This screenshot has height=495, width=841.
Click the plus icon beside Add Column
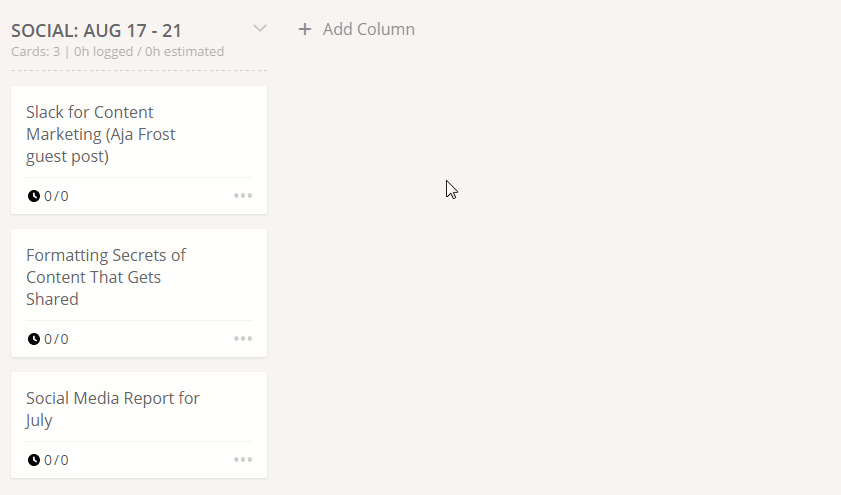305,29
